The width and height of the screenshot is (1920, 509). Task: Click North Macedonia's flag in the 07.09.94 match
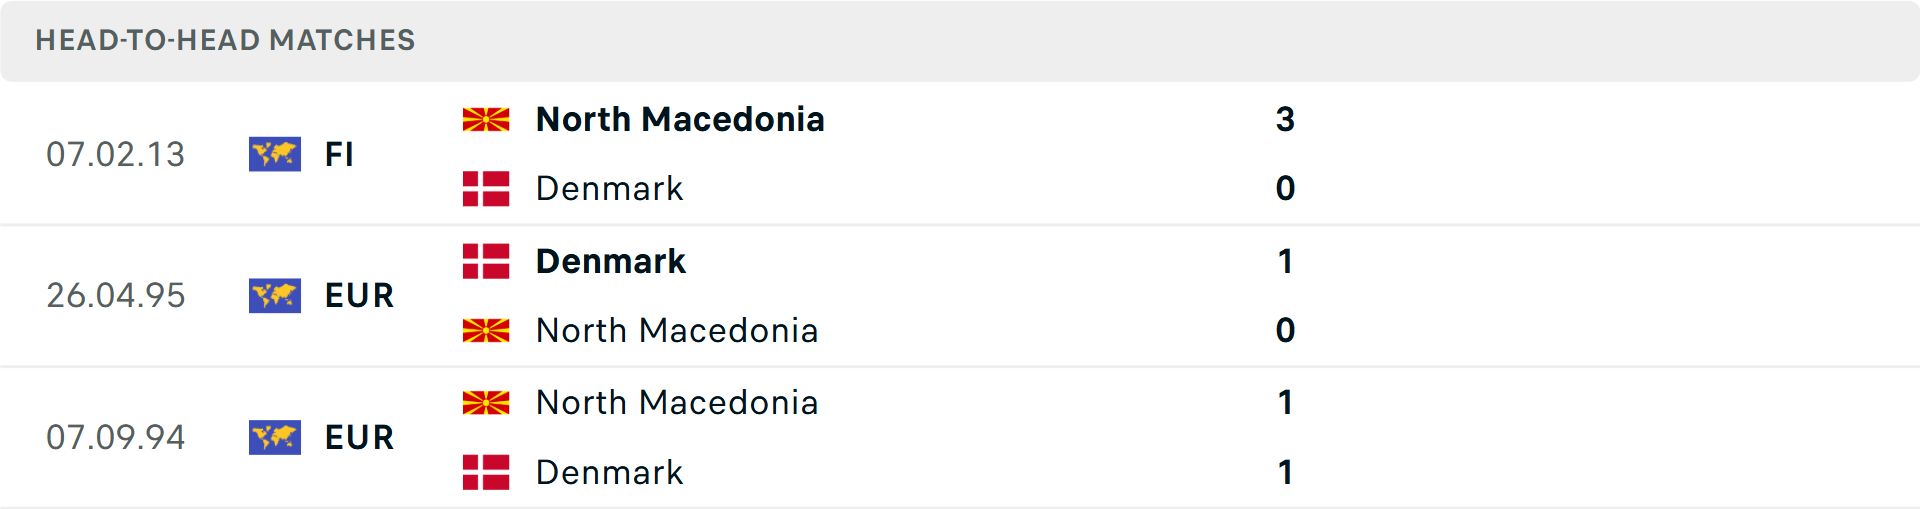pyautogui.click(x=486, y=403)
